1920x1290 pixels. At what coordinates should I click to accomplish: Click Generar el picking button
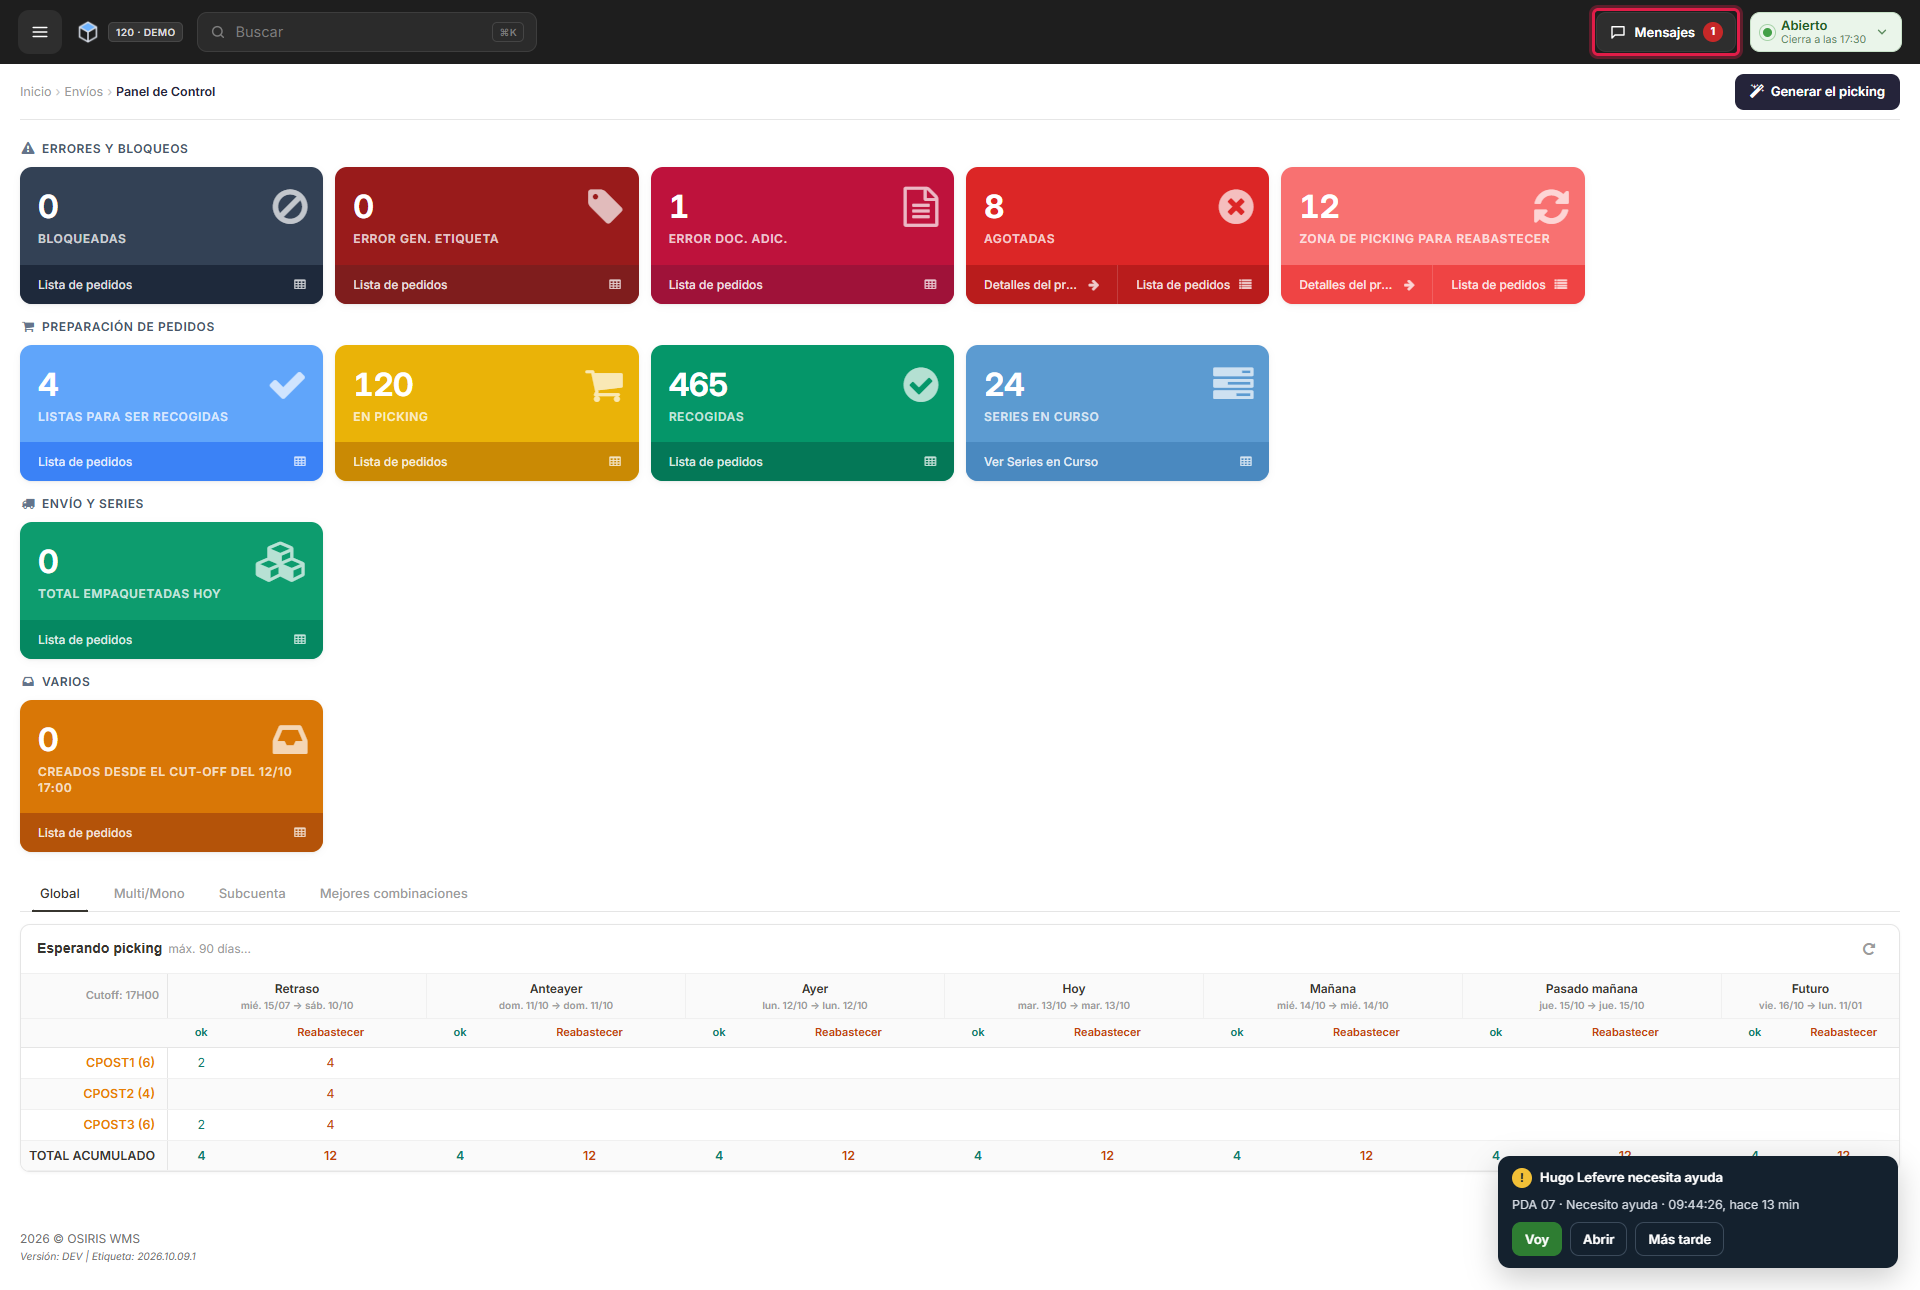click(x=1816, y=92)
